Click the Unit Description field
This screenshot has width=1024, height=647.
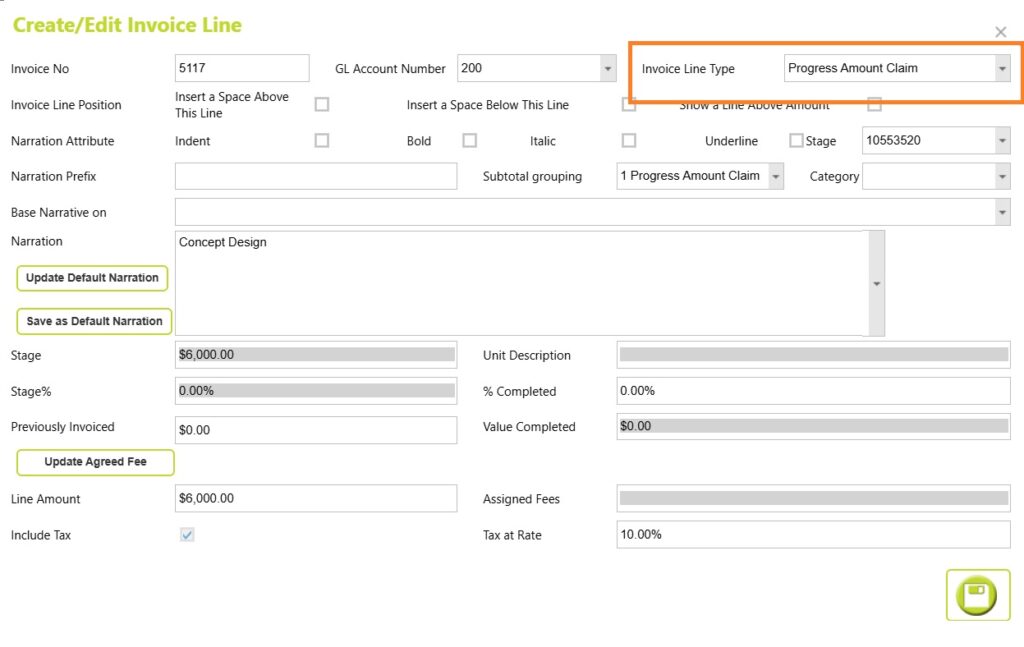814,355
